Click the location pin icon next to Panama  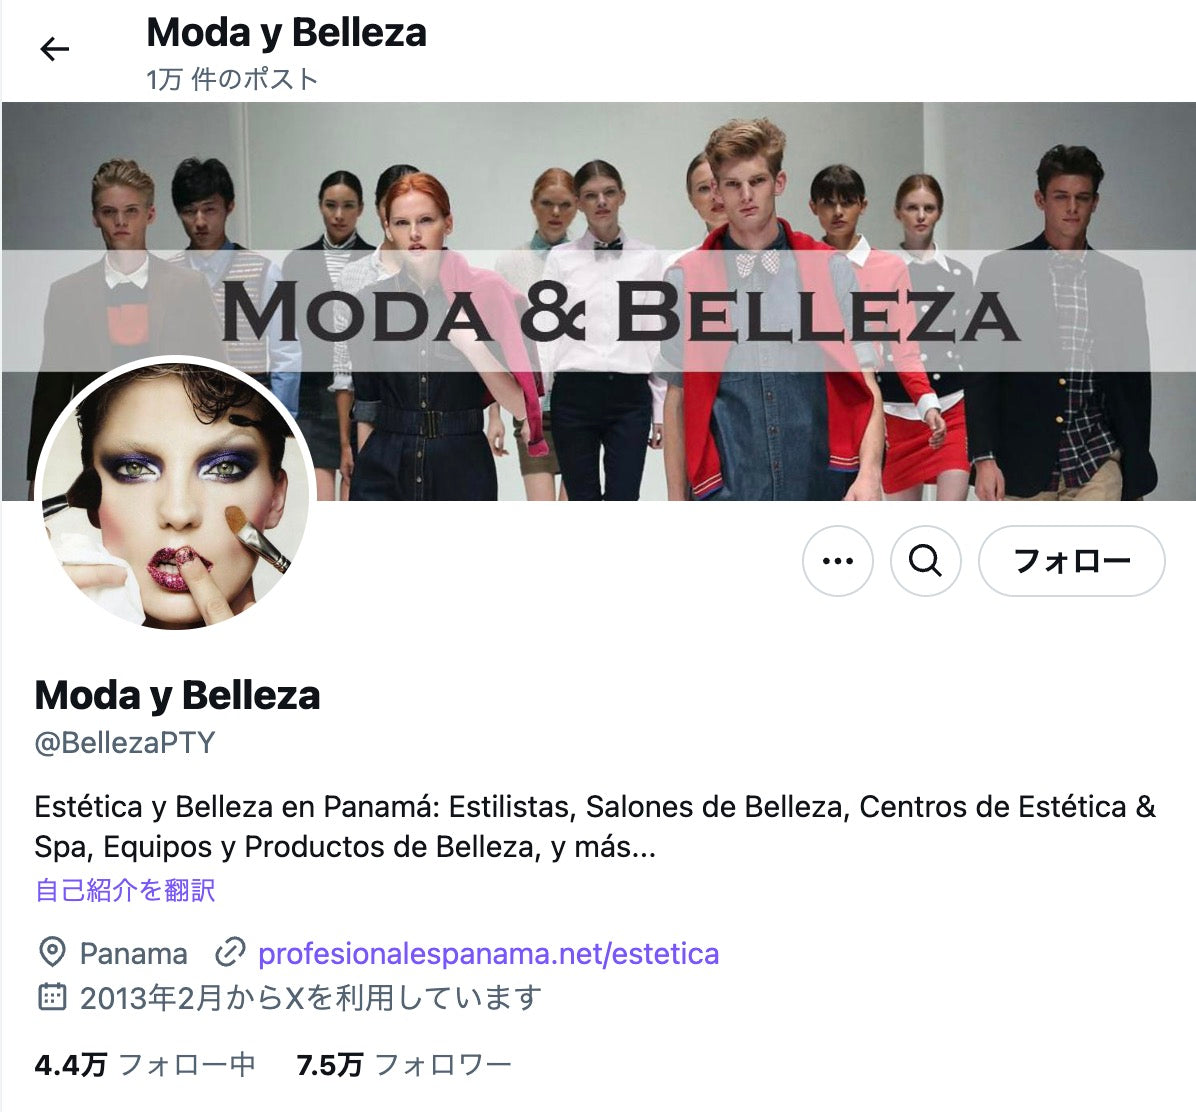51,953
